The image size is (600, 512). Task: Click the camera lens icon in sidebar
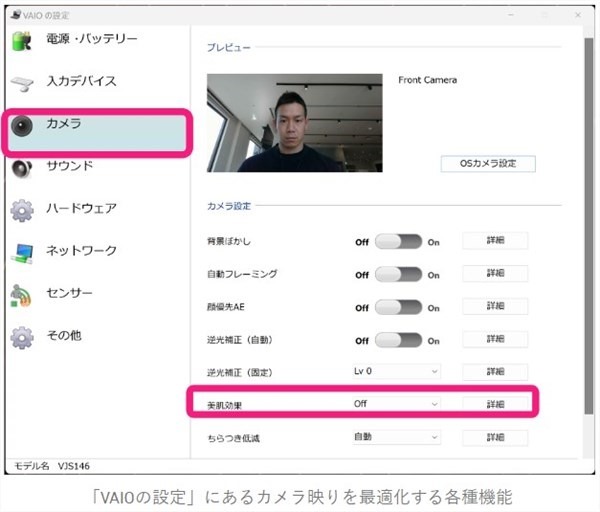(x=21, y=126)
